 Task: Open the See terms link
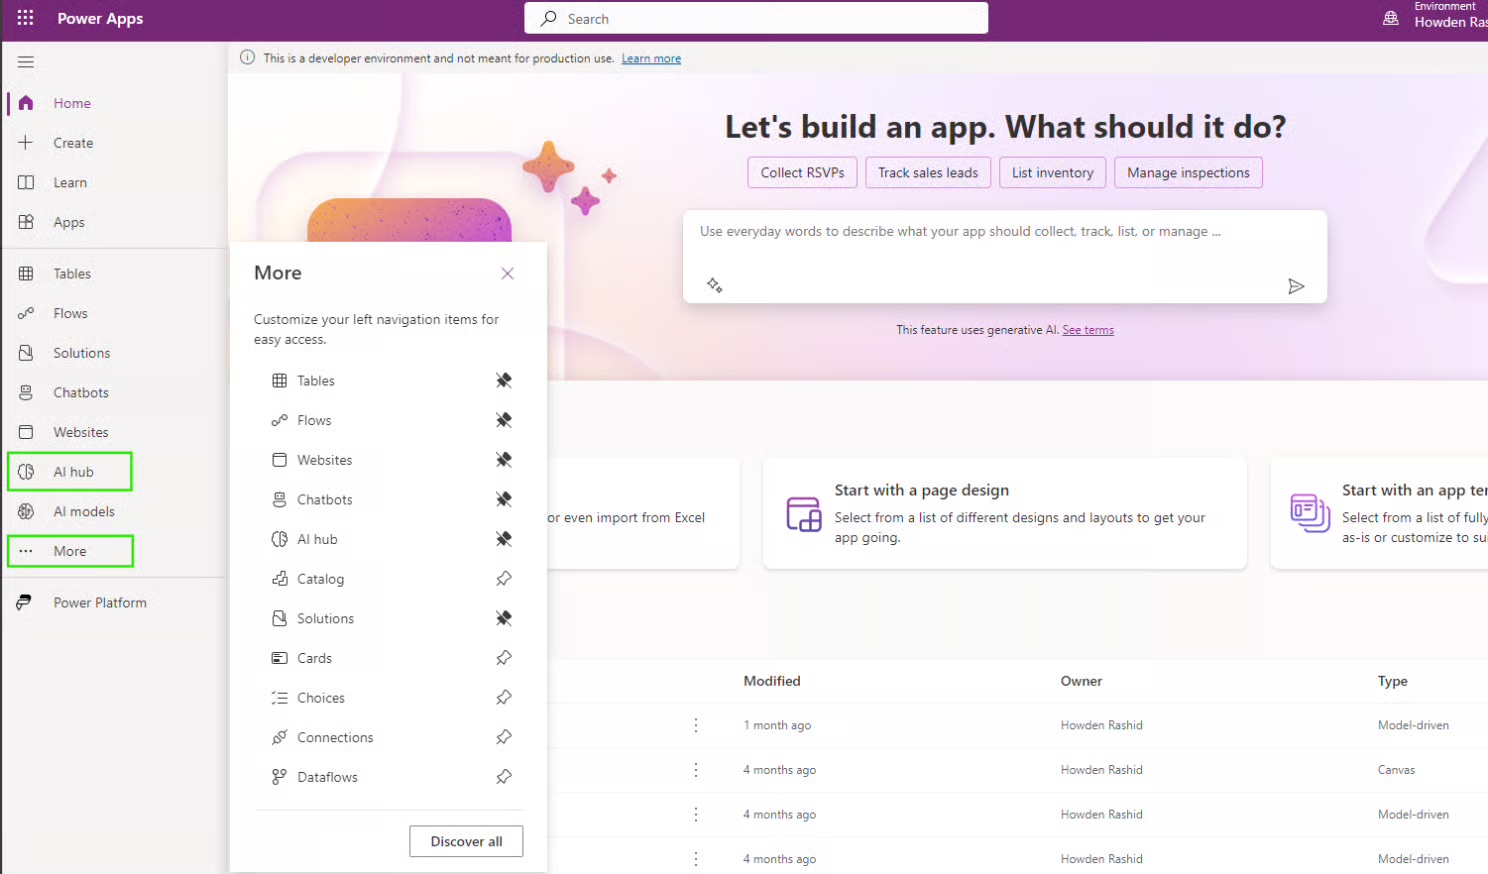(x=1088, y=330)
